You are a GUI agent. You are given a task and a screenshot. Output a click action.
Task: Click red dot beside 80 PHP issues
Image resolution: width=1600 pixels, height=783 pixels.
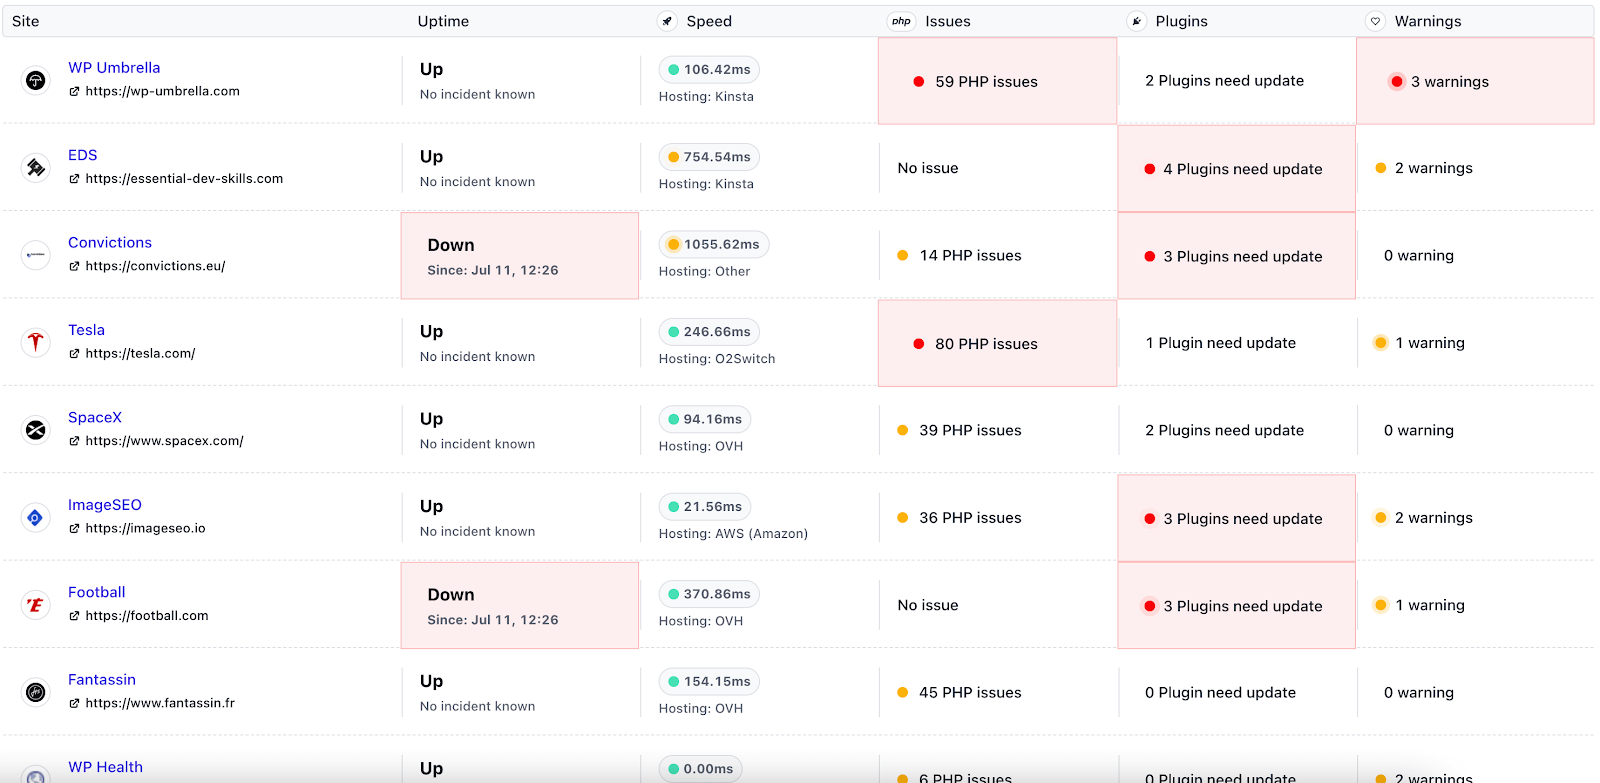point(918,344)
